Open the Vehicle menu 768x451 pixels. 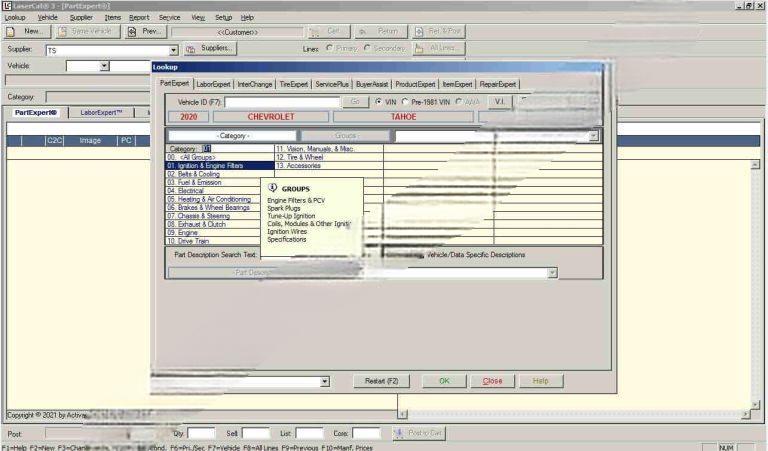tap(48, 18)
